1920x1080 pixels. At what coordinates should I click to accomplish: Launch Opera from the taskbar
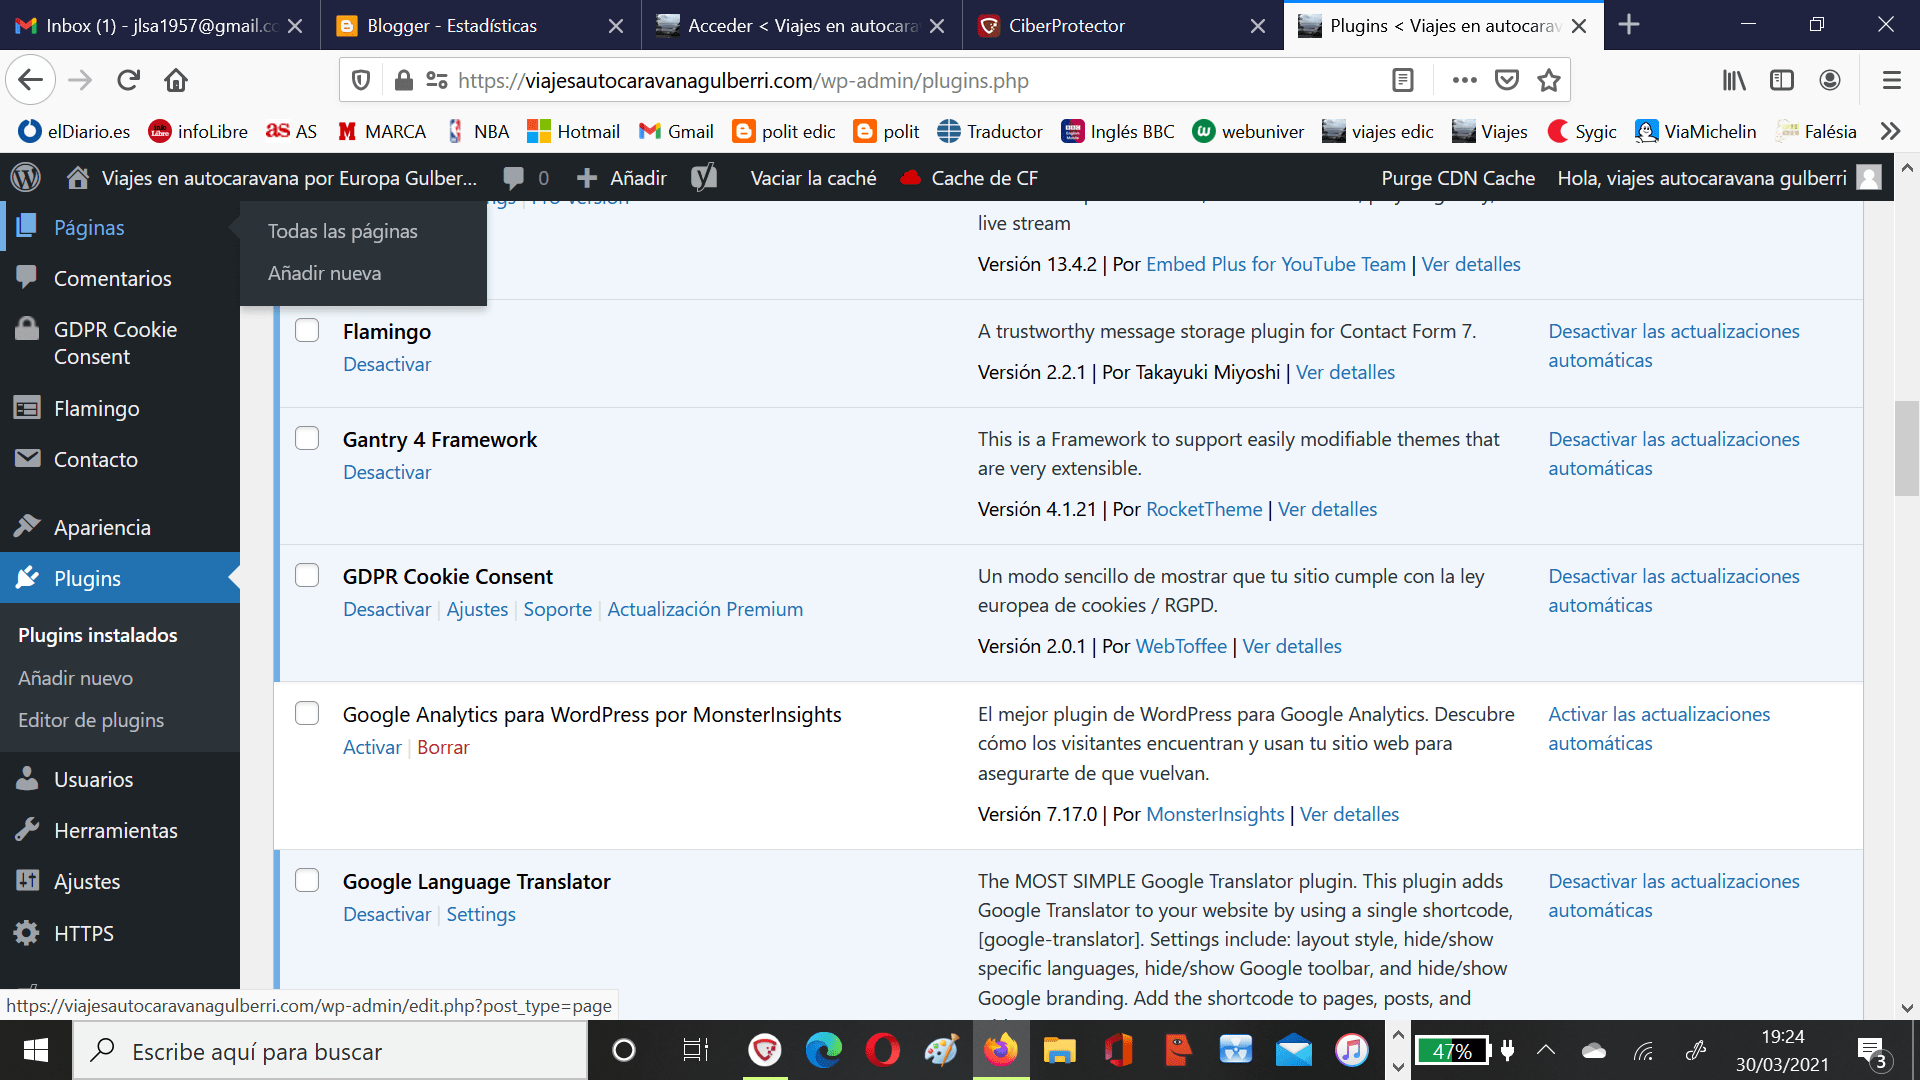click(882, 1050)
